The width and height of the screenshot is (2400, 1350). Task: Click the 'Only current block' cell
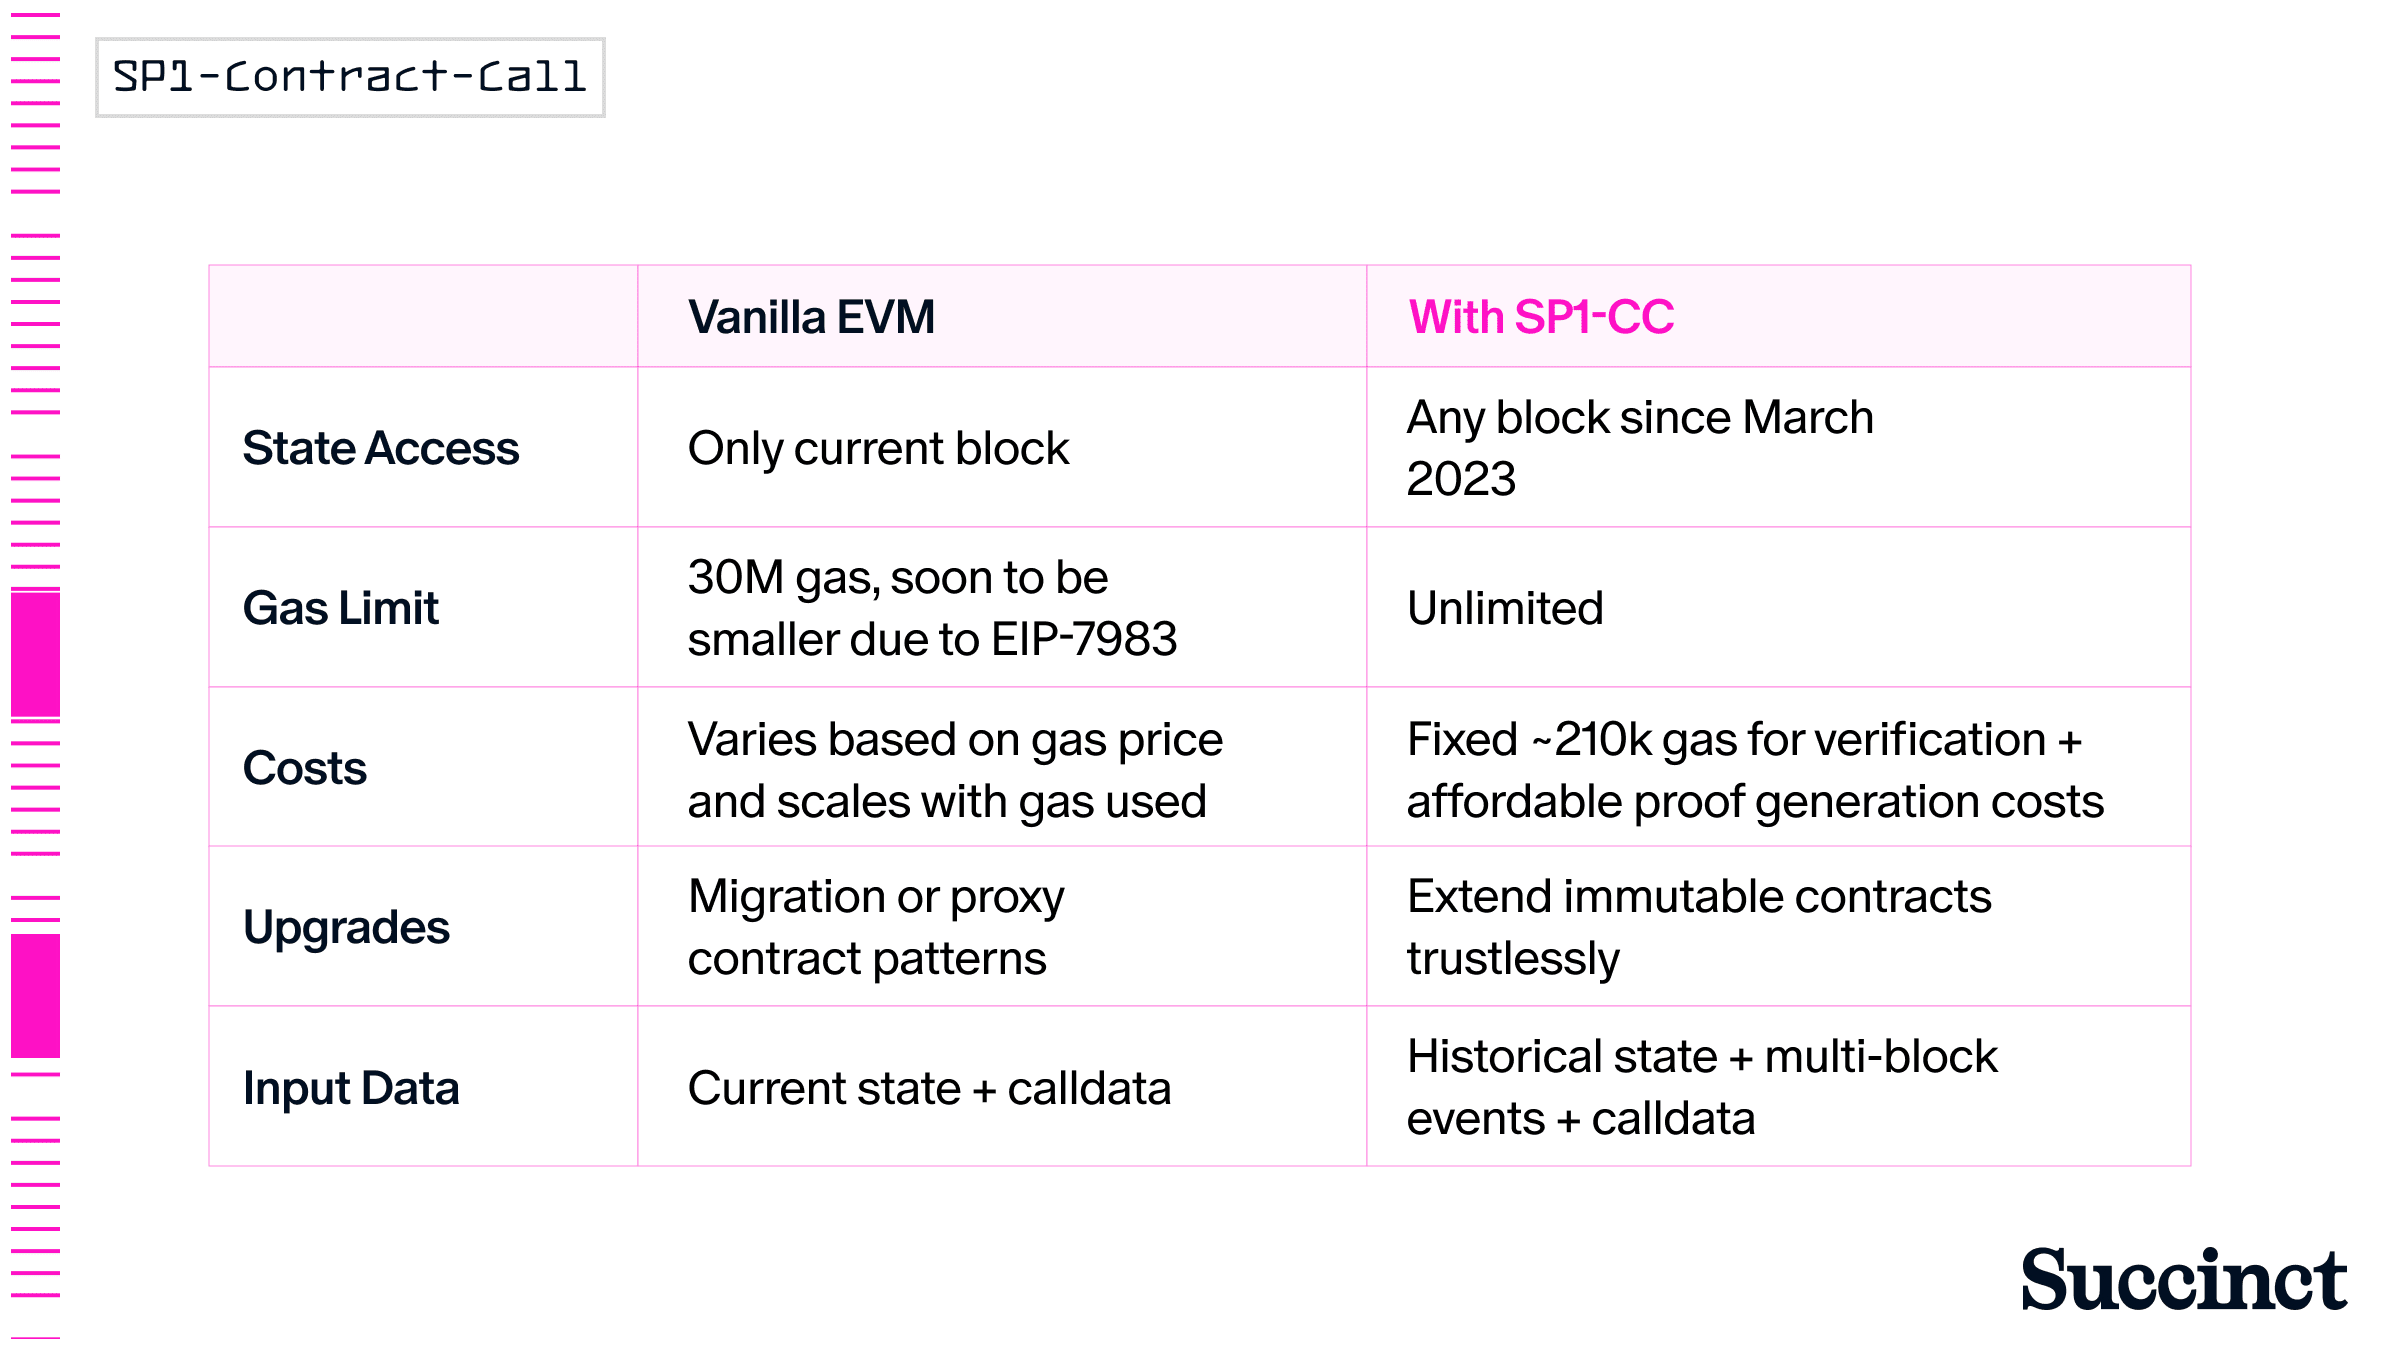pos(878,448)
